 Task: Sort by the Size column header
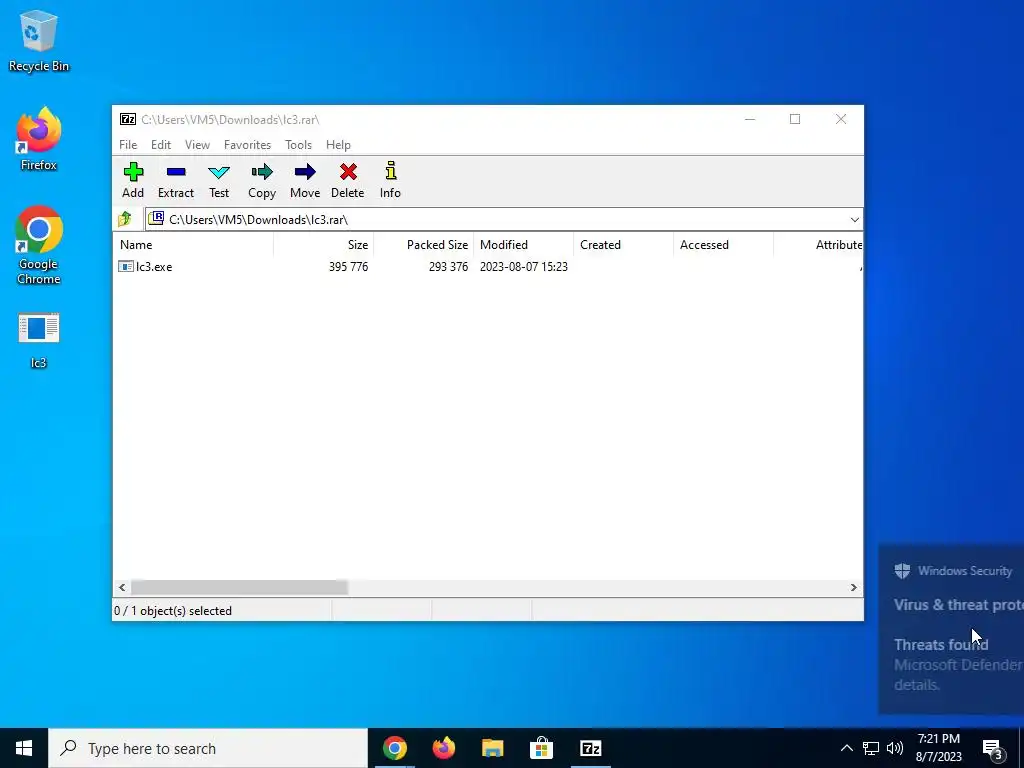[x=323, y=245]
